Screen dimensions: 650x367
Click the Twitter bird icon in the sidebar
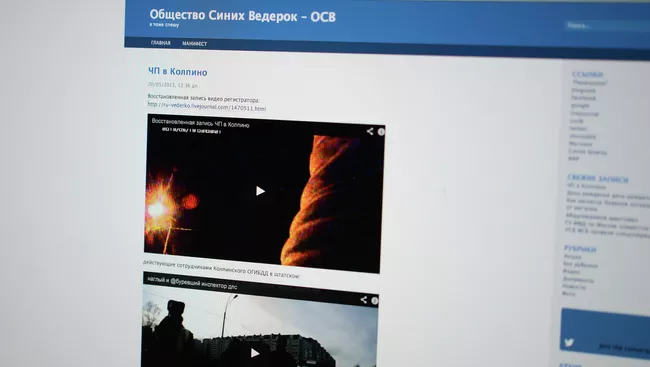pos(569,342)
